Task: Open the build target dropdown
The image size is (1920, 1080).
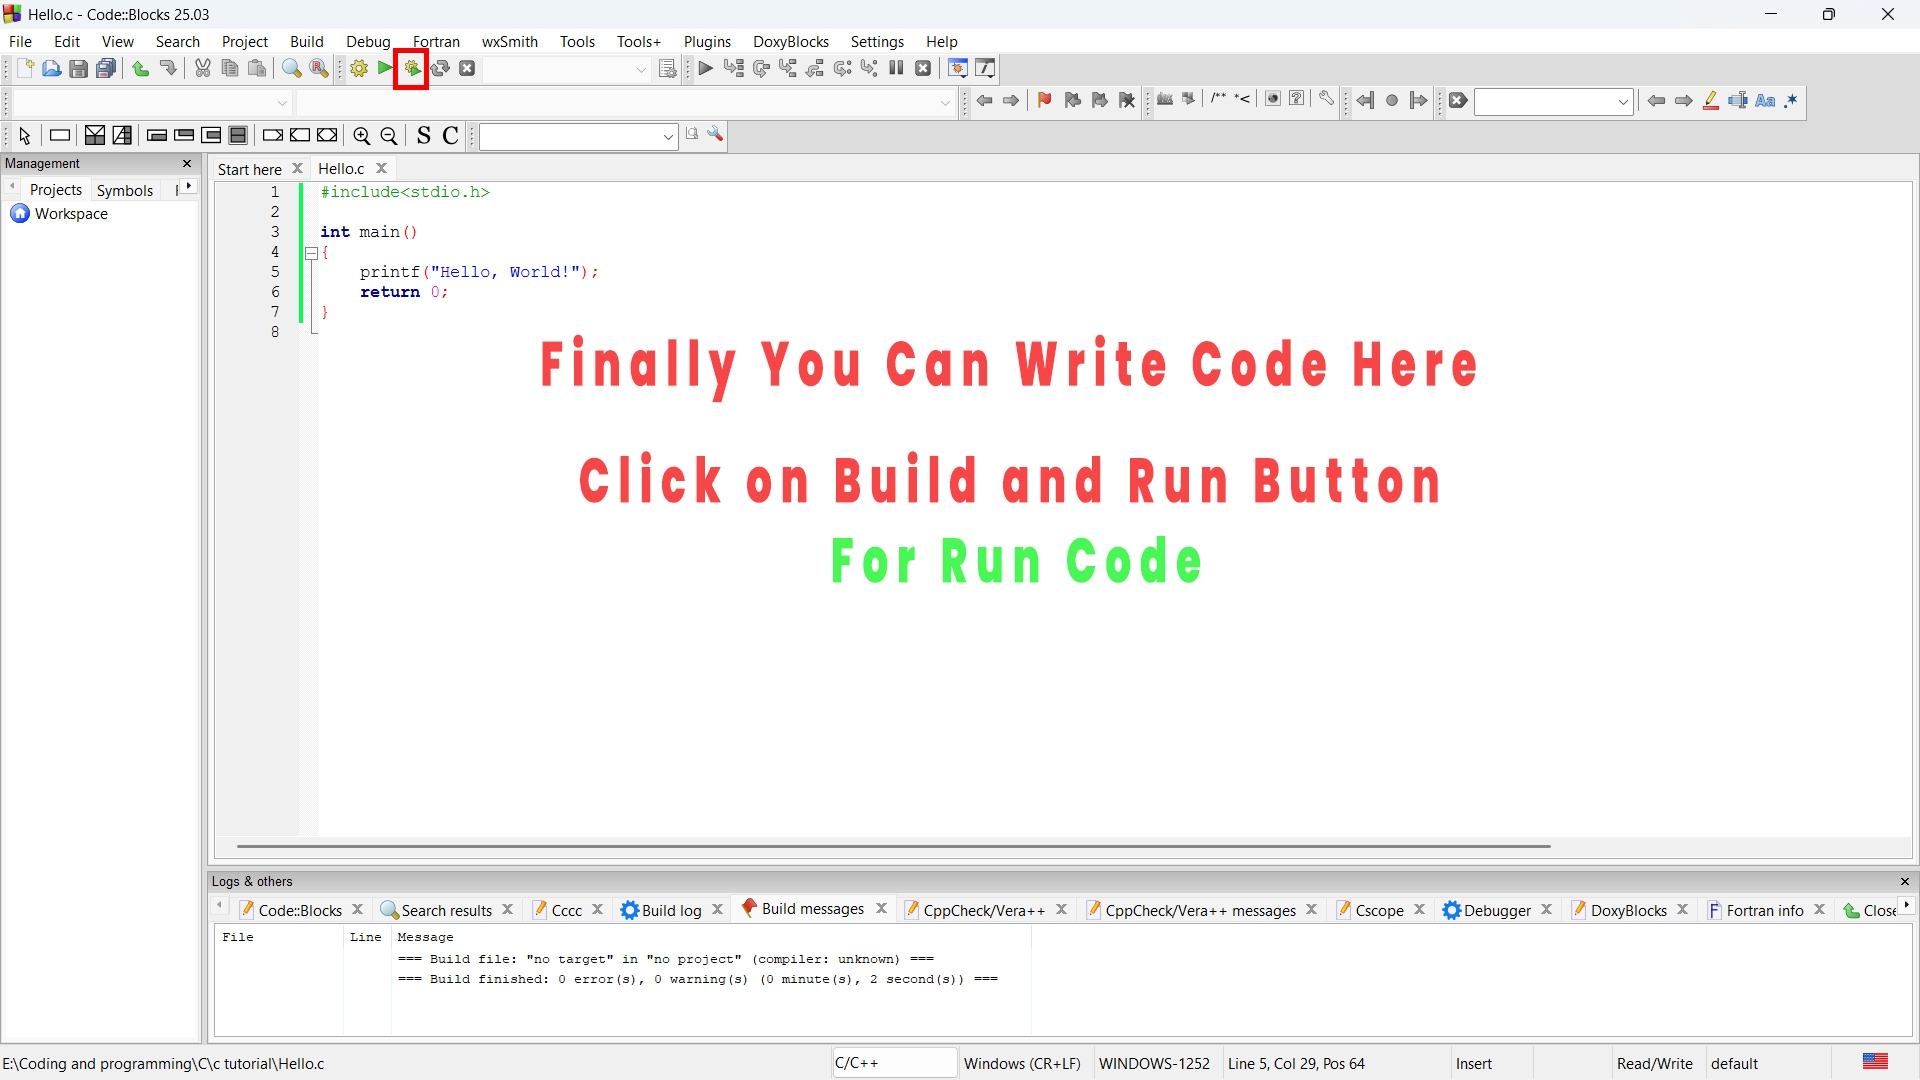Action: click(641, 69)
